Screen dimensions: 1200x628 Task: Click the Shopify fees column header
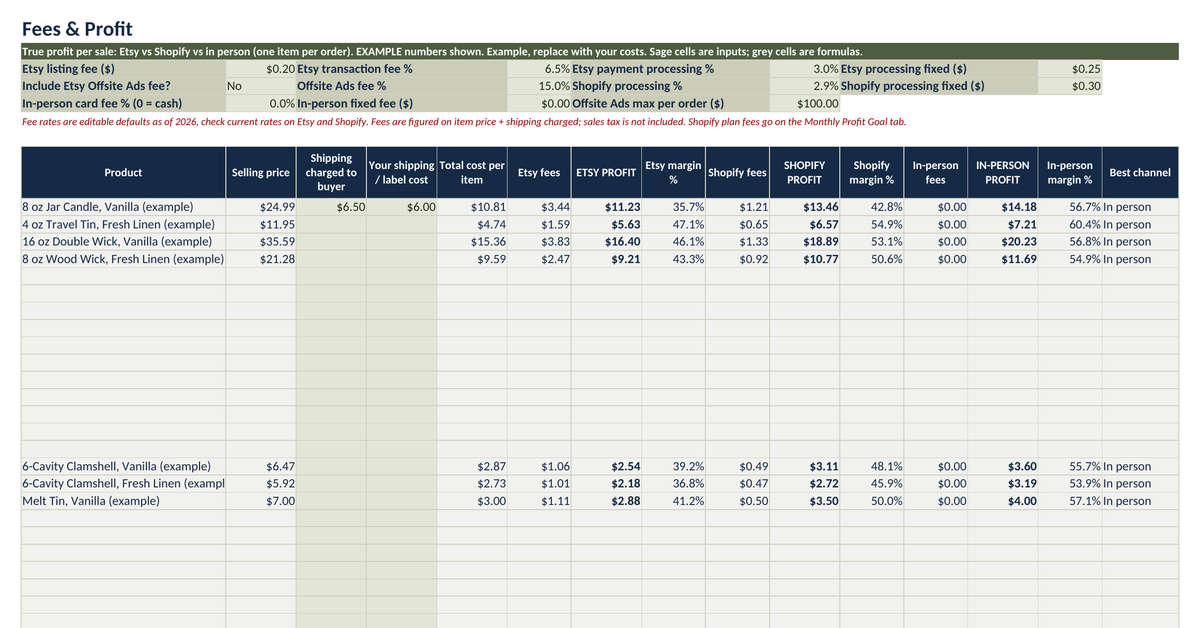coord(738,172)
